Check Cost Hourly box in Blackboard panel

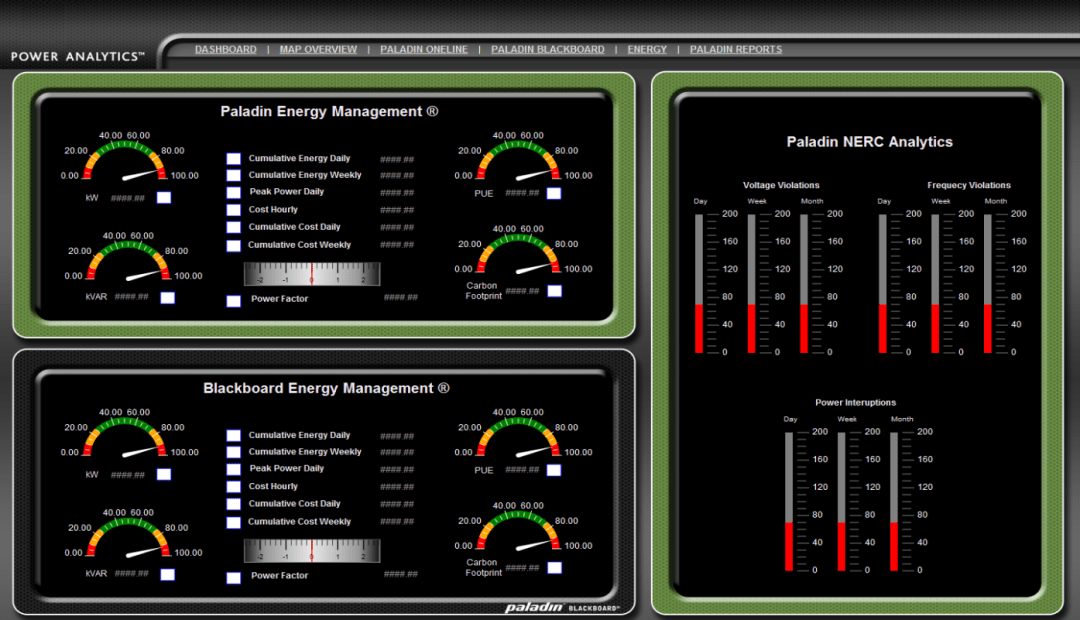tap(233, 486)
